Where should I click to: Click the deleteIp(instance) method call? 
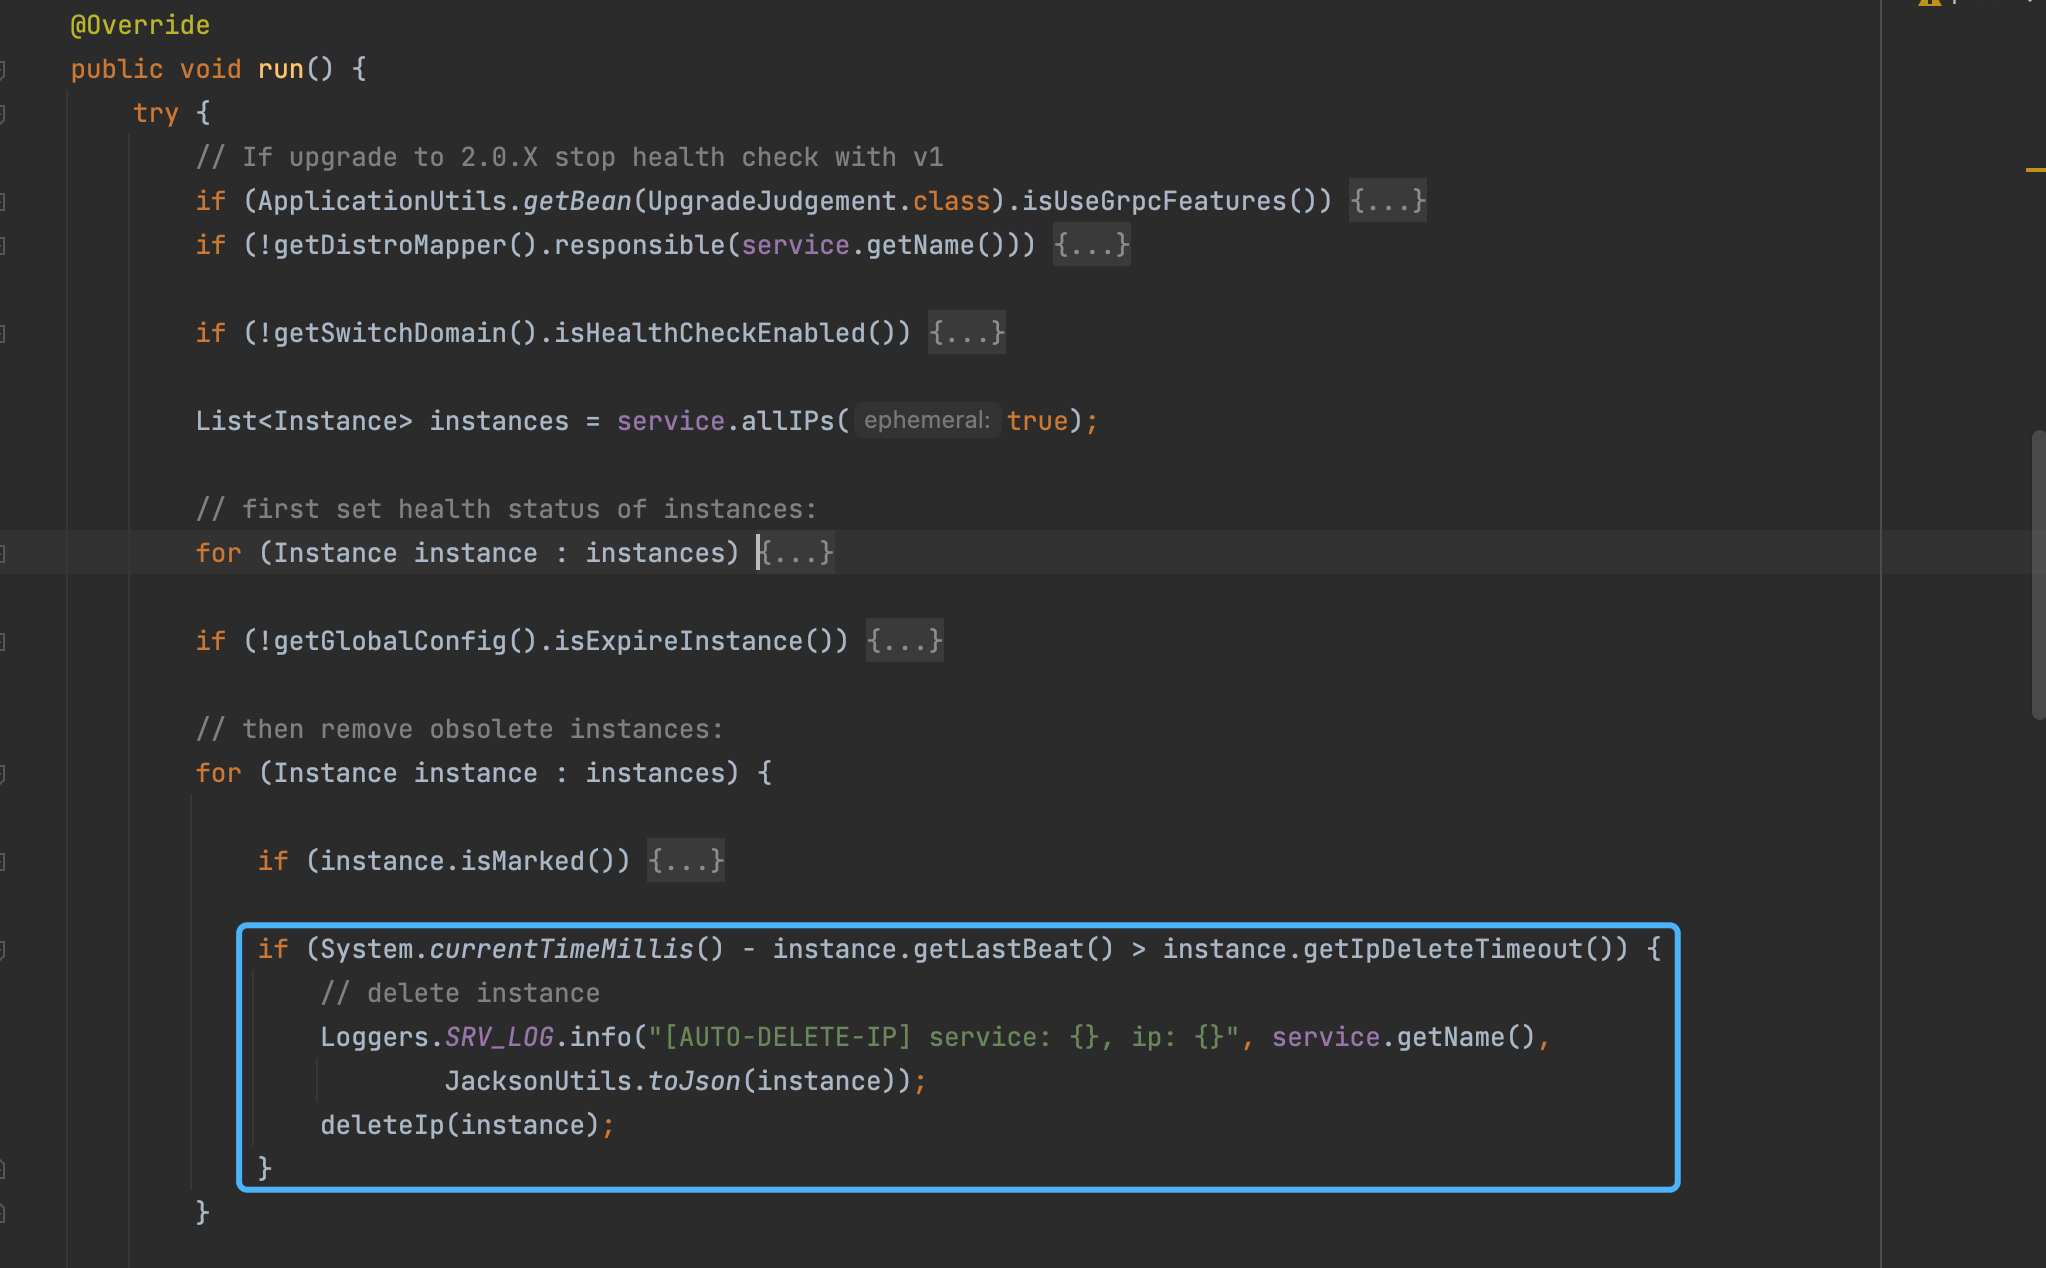tap(460, 1125)
